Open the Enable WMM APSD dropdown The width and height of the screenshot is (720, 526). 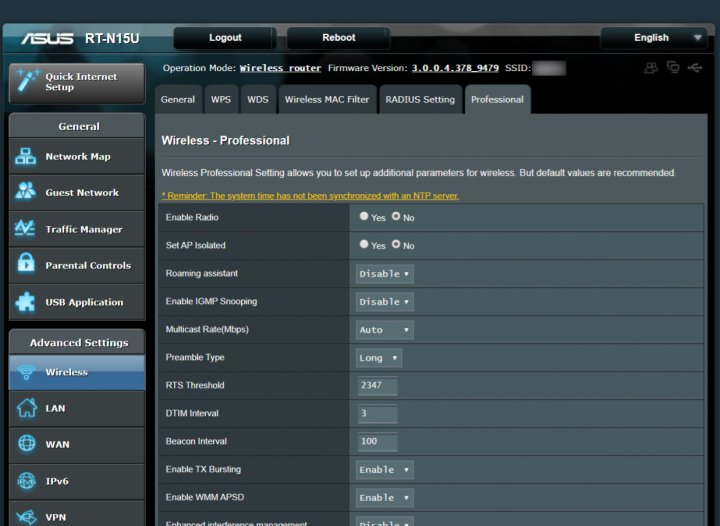coord(385,498)
